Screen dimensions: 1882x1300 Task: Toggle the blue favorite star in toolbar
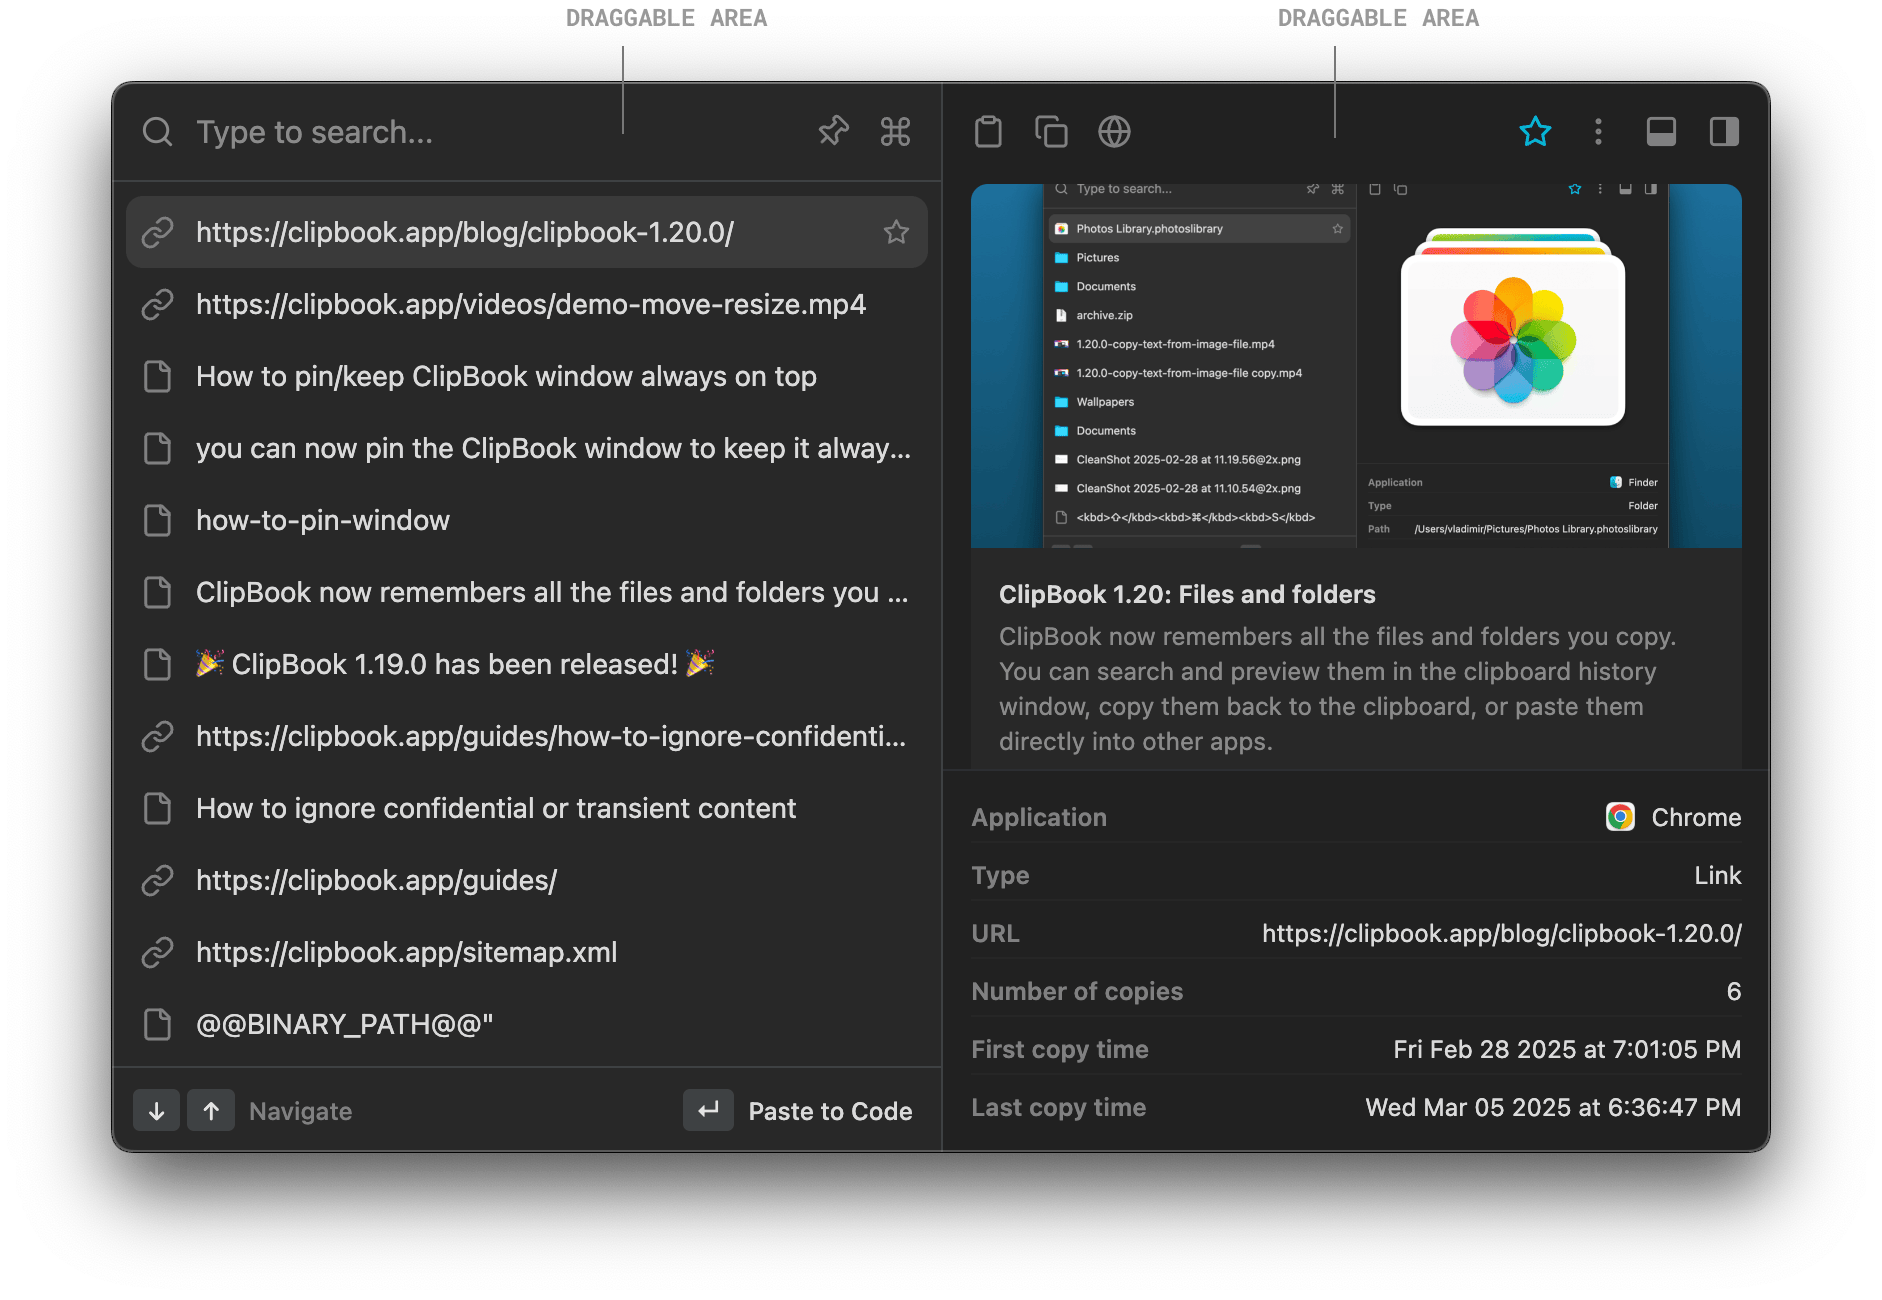tap(1535, 131)
